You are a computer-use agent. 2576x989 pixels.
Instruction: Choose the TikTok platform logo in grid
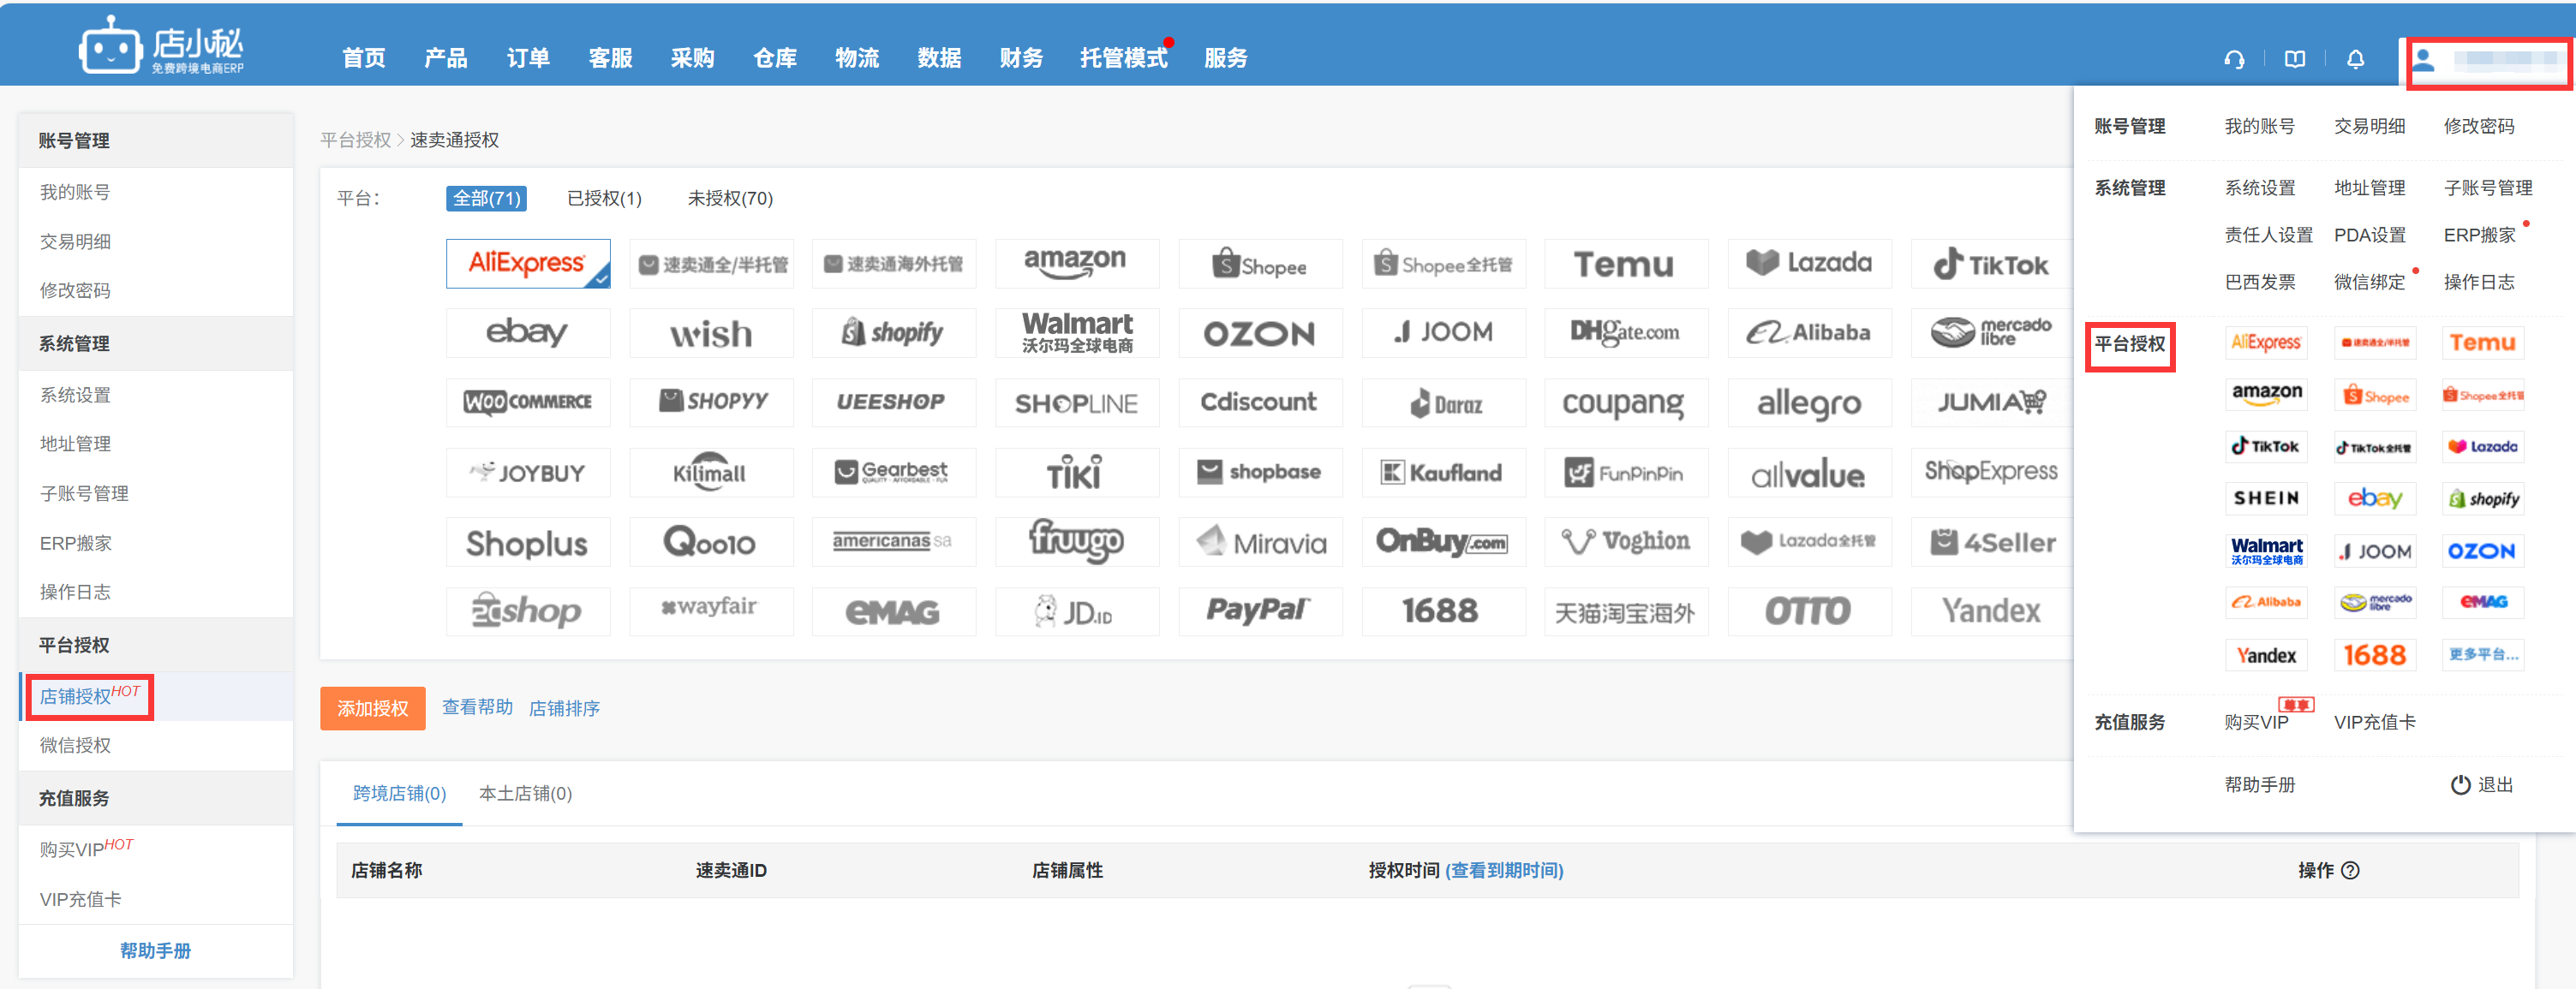pyautogui.click(x=1992, y=264)
